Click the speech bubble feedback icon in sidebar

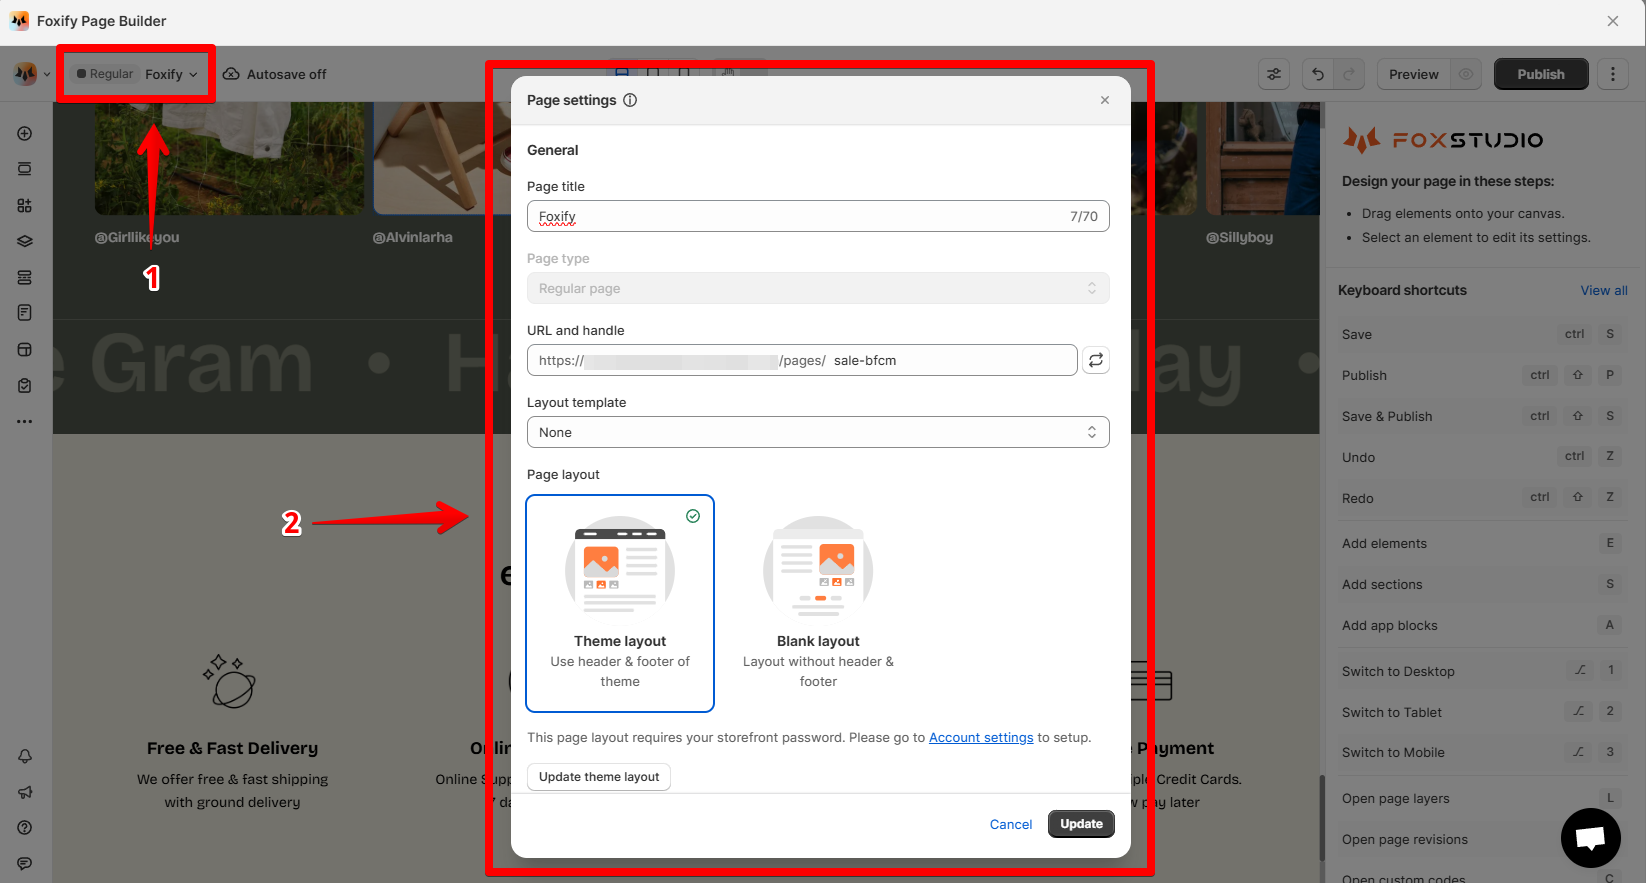(25, 863)
